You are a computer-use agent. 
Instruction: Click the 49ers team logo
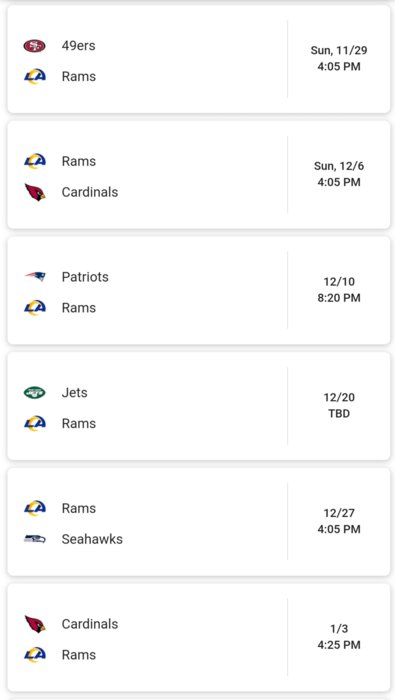(34, 46)
